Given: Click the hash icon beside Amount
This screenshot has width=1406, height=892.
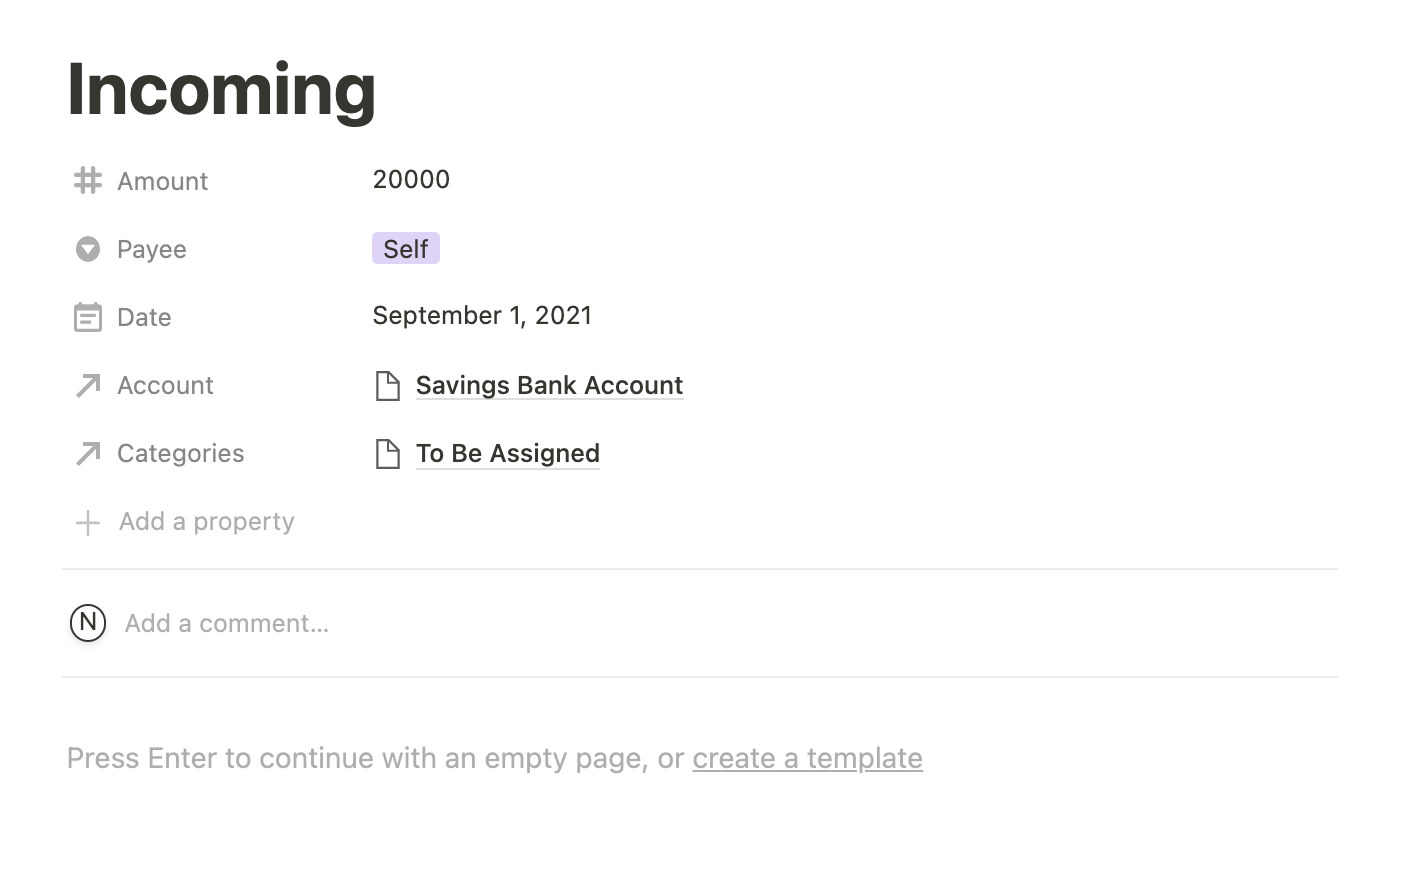Looking at the screenshot, I should click(88, 180).
